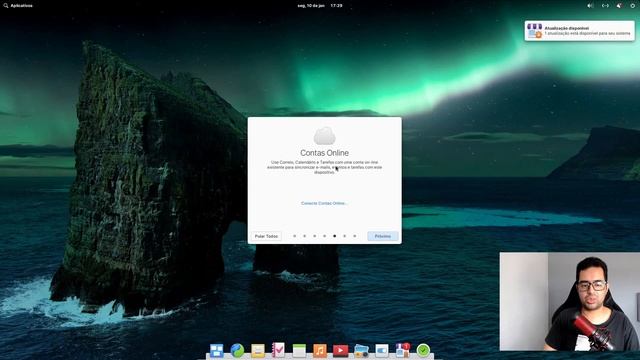Open the notifications bell indicator in top panel
The height and width of the screenshot is (360, 640).
pos(619,6)
